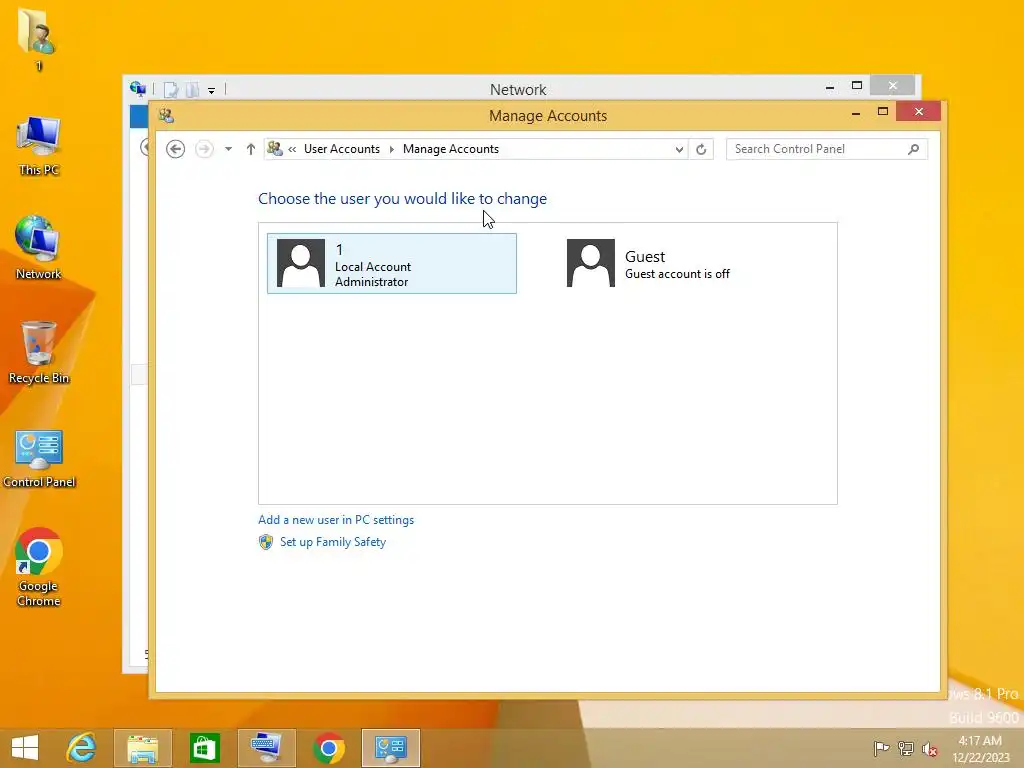
Task: Expand the address bar history dropdown
Action: pos(679,150)
